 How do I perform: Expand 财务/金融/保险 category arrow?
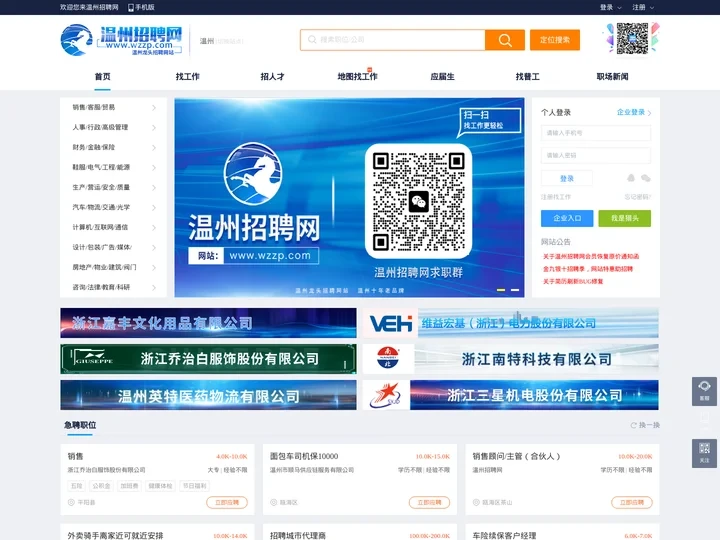(154, 147)
